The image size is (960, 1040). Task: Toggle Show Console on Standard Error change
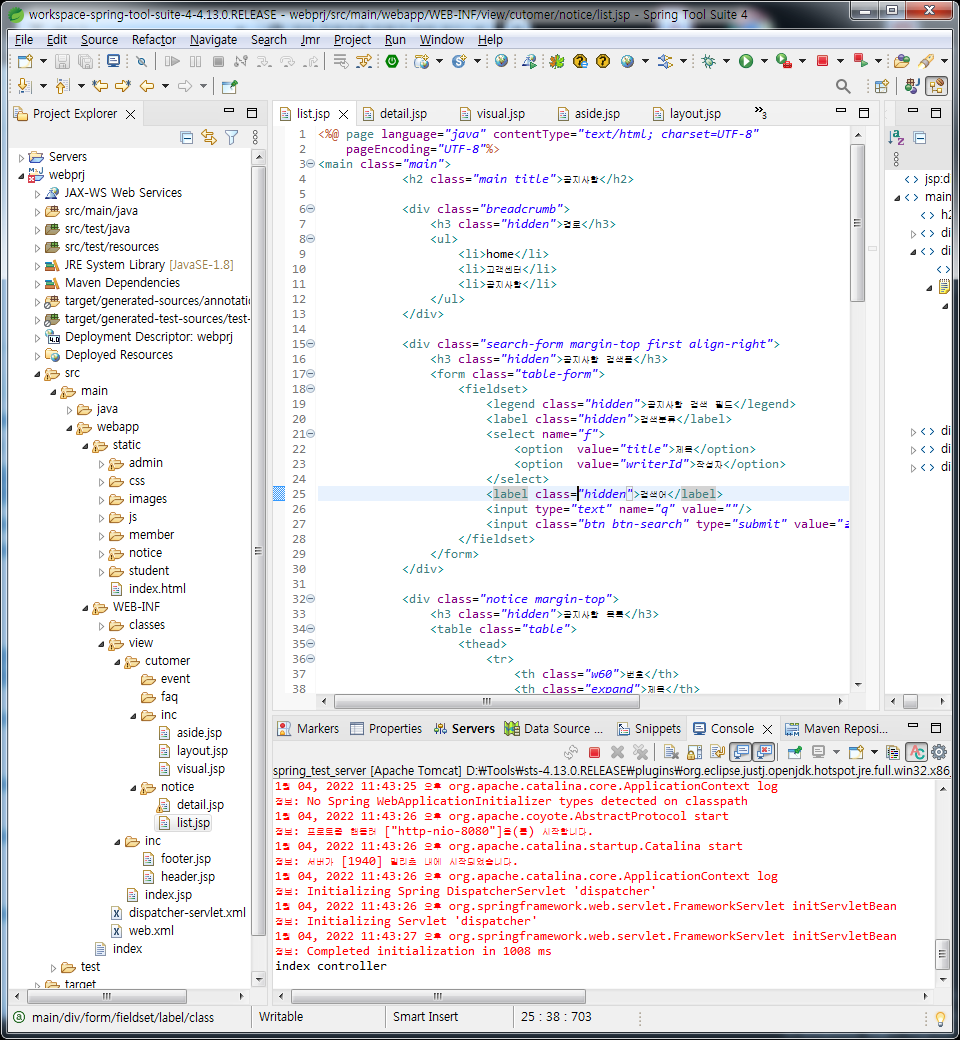pyautogui.click(x=764, y=751)
